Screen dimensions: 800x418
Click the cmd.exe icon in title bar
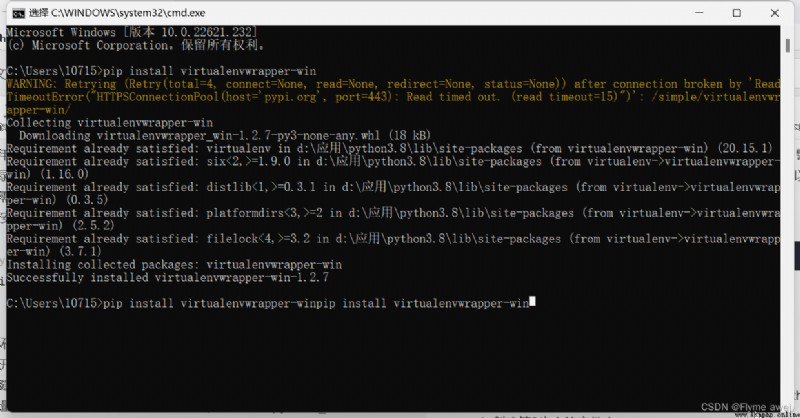[x=19, y=13]
